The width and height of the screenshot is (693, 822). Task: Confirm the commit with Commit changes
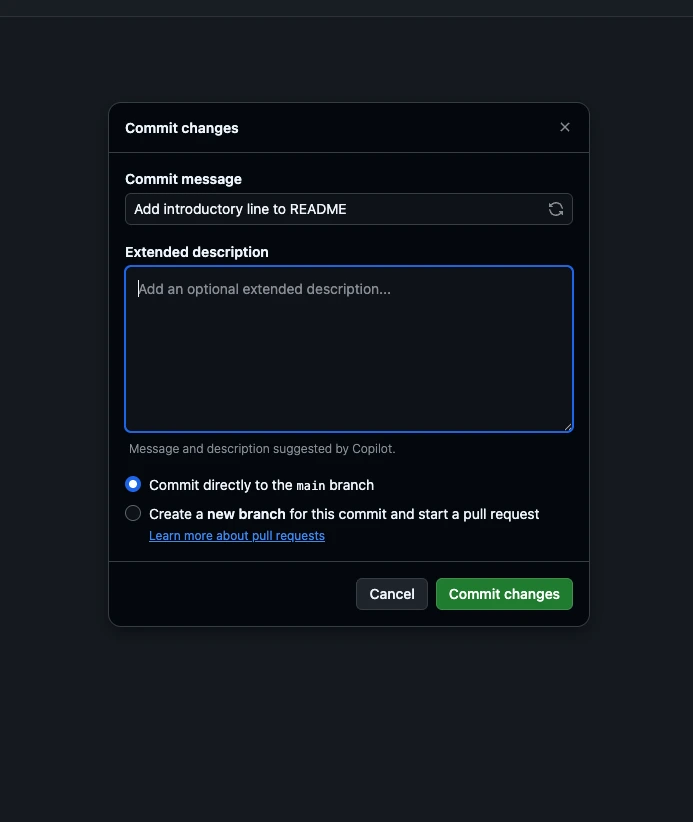[504, 593]
